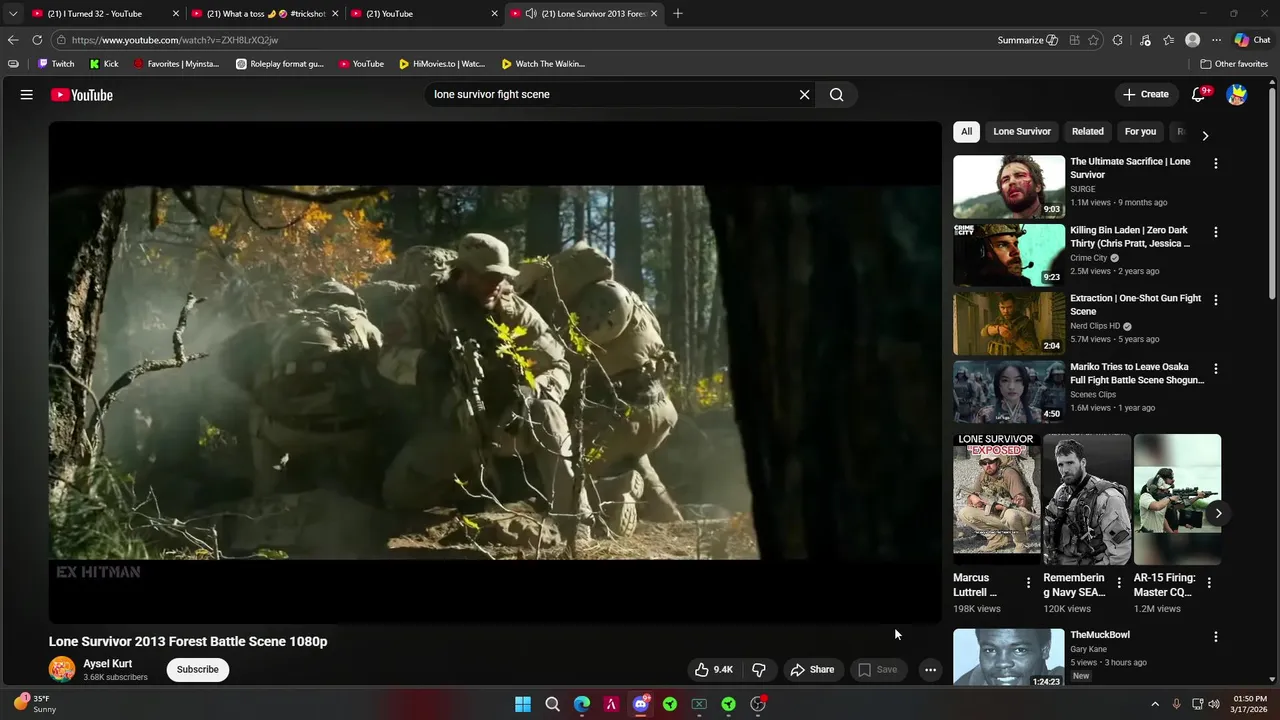Open browser extensions puzzle icon
This screenshot has width=1280, height=720.
[x=1118, y=40]
